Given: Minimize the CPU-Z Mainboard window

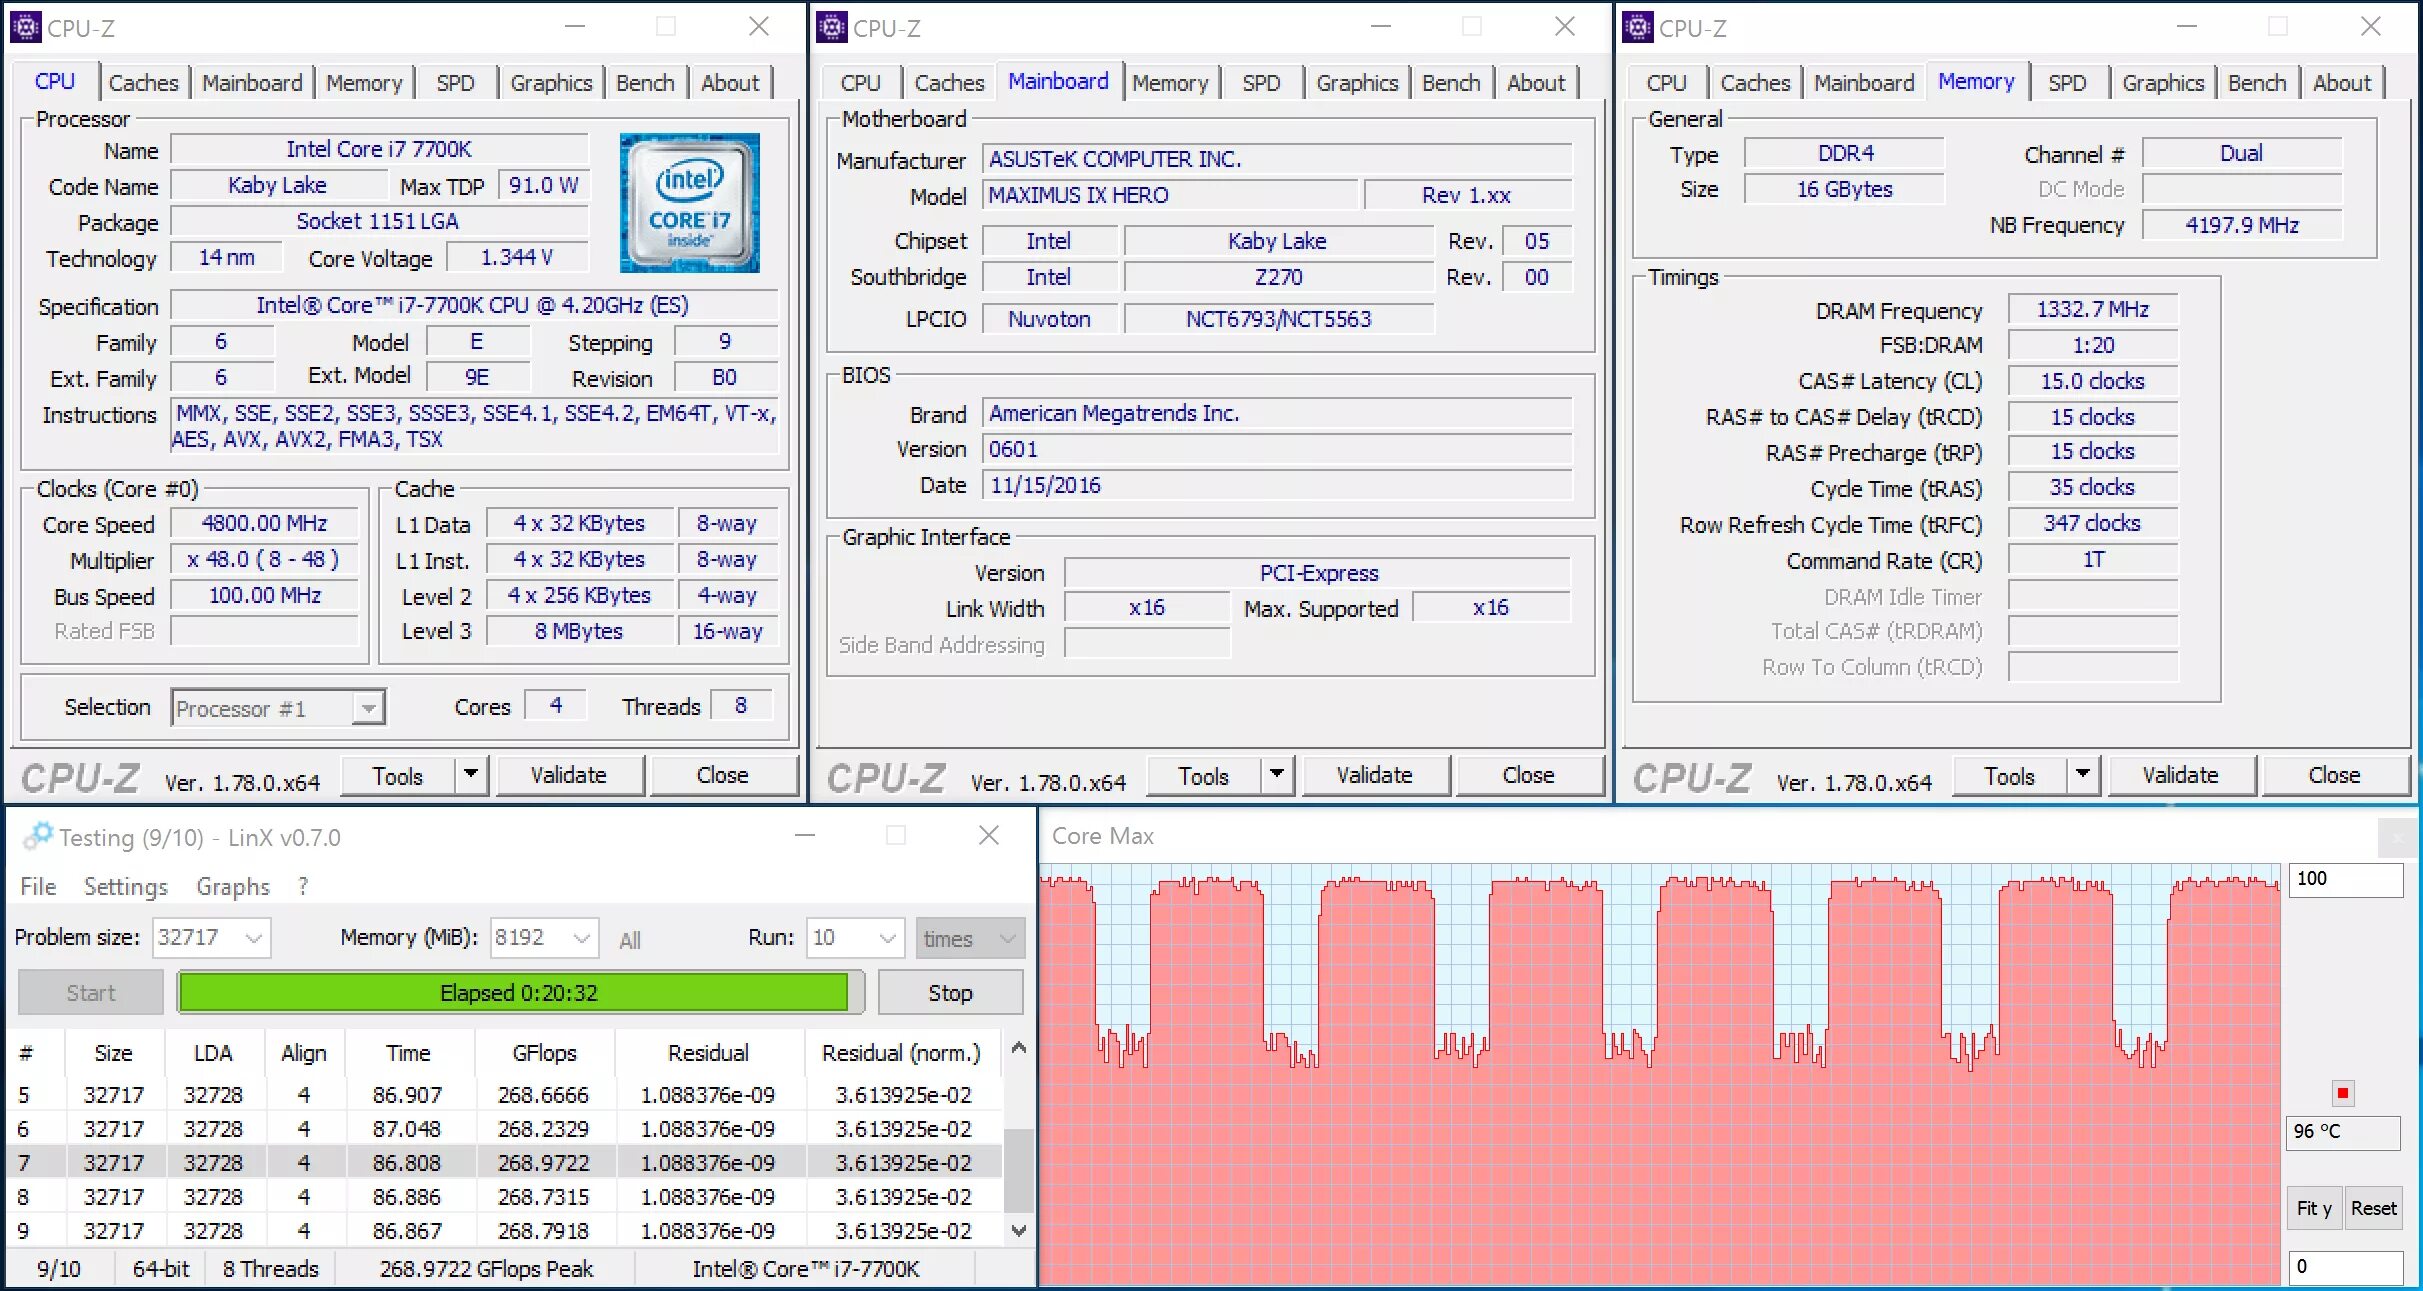Looking at the screenshot, I should pos(1381,27).
